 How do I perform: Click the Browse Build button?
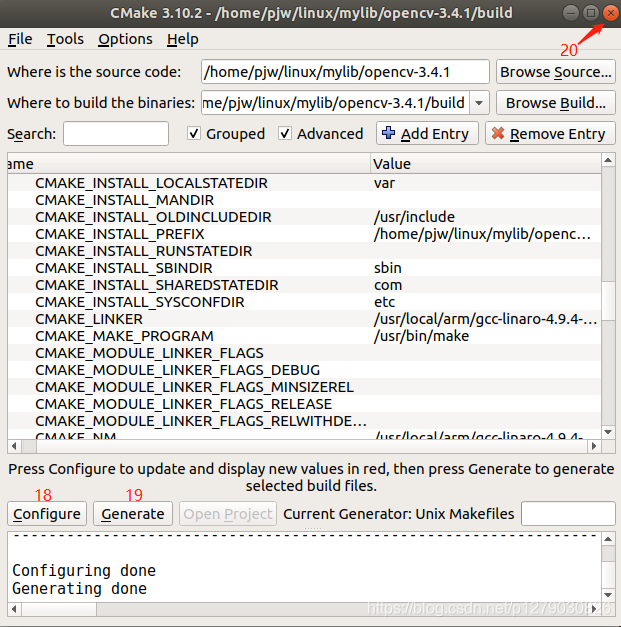coord(555,103)
